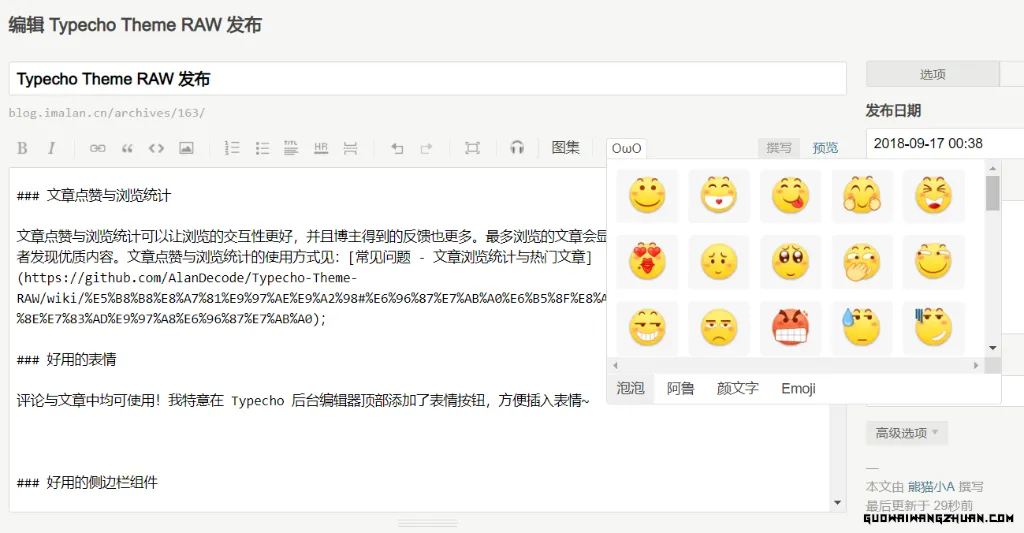
Task: Click the emoticon panel scroll-right arrow
Action: 976,365
